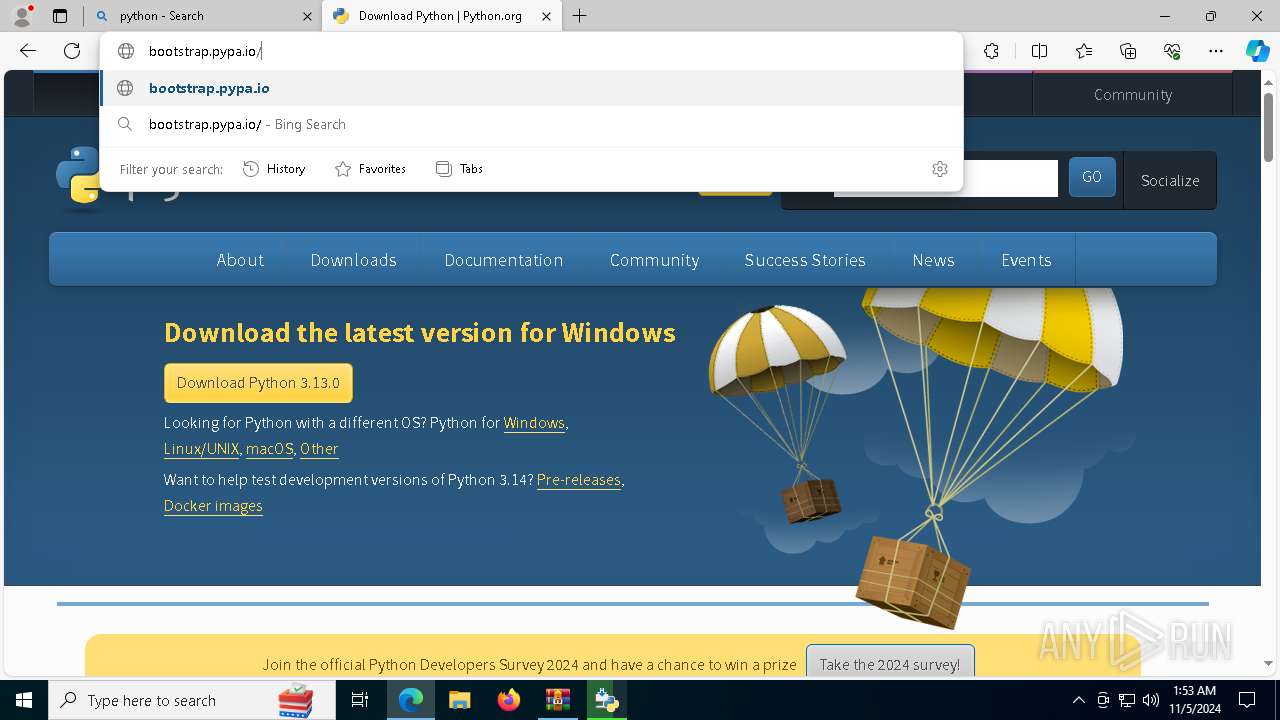The width and height of the screenshot is (1280, 720).
Task: Open the News menu
Action: [933, 260]
